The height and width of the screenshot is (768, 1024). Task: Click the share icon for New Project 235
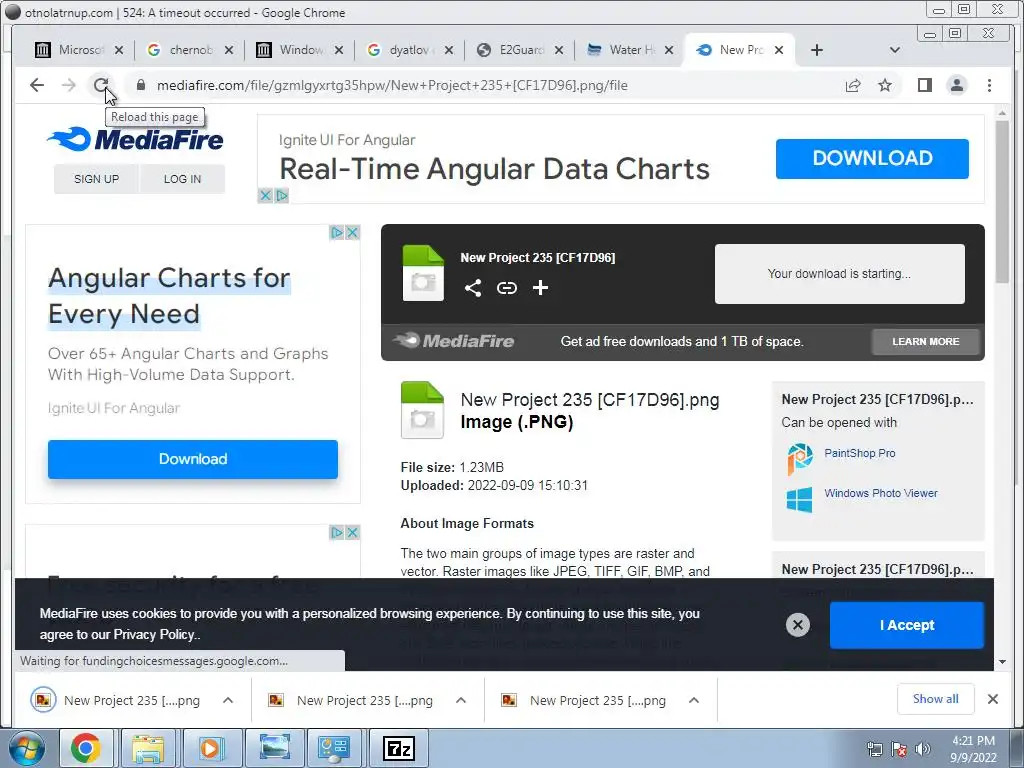[473, 288]
